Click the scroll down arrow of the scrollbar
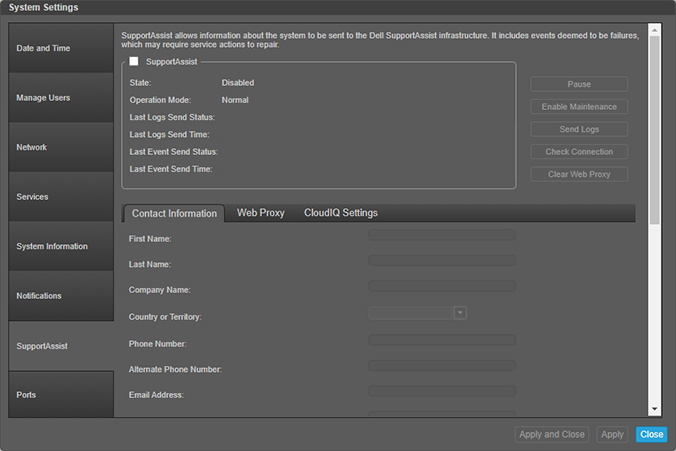The image size is (676, 451). [x=654, y=409]
